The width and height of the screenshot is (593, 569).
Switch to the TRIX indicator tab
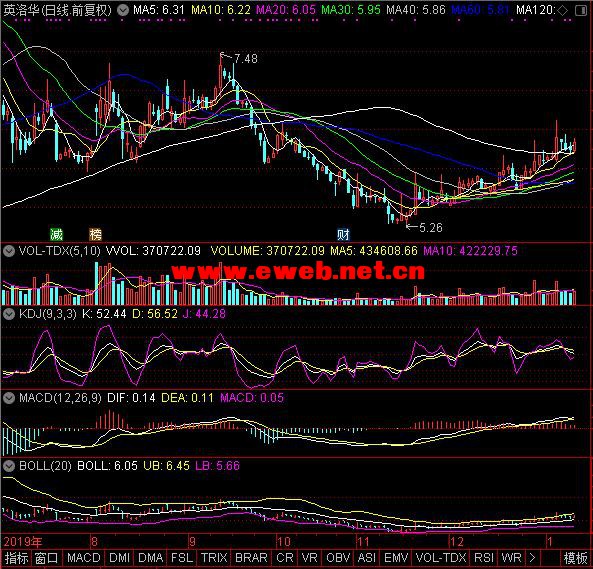214,558
